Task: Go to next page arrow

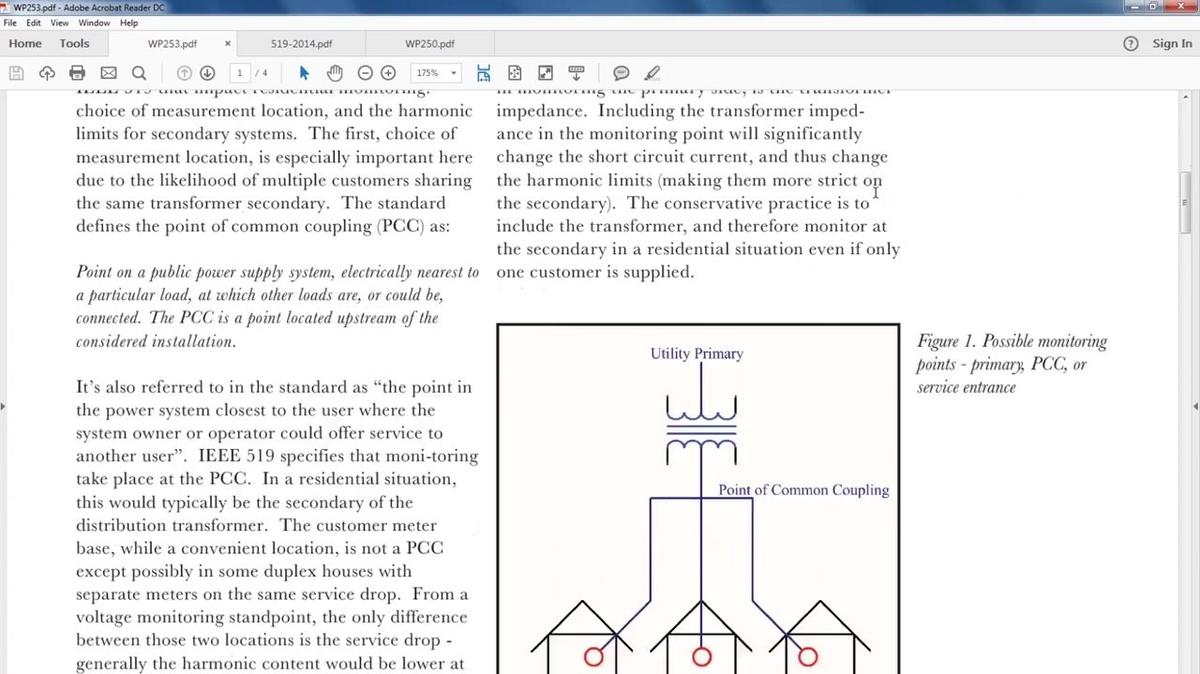Action: 208,73
